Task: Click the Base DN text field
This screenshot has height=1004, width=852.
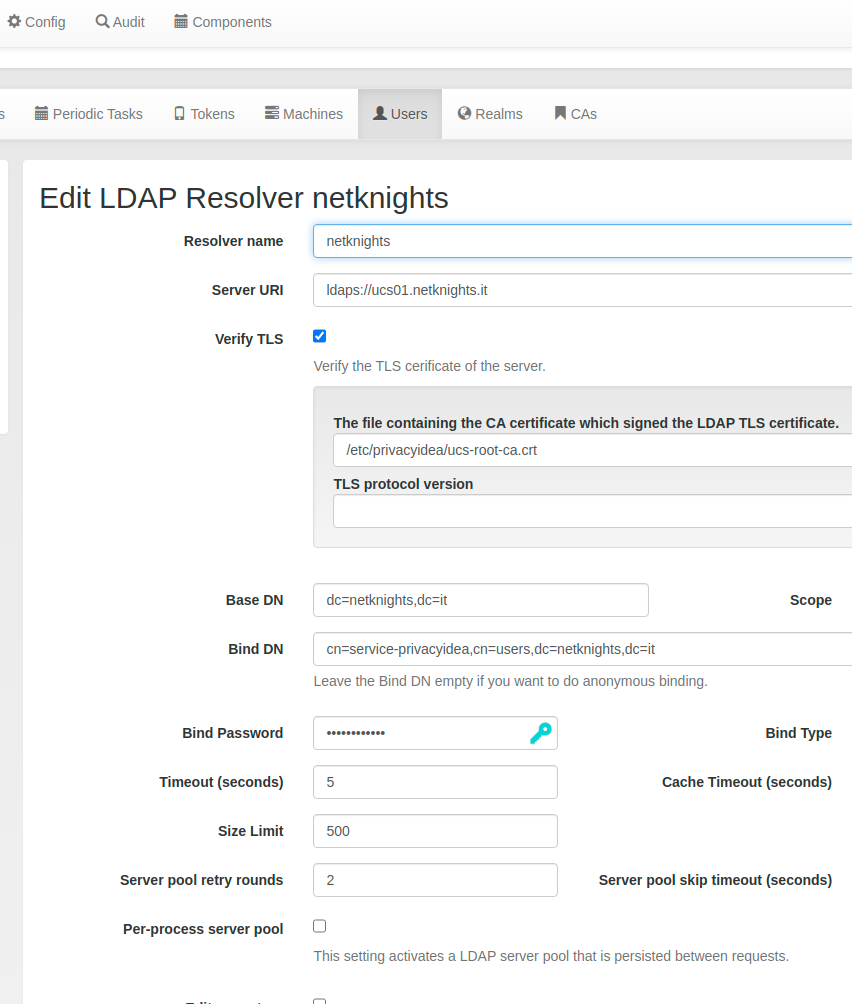Action: click(480, 600)
